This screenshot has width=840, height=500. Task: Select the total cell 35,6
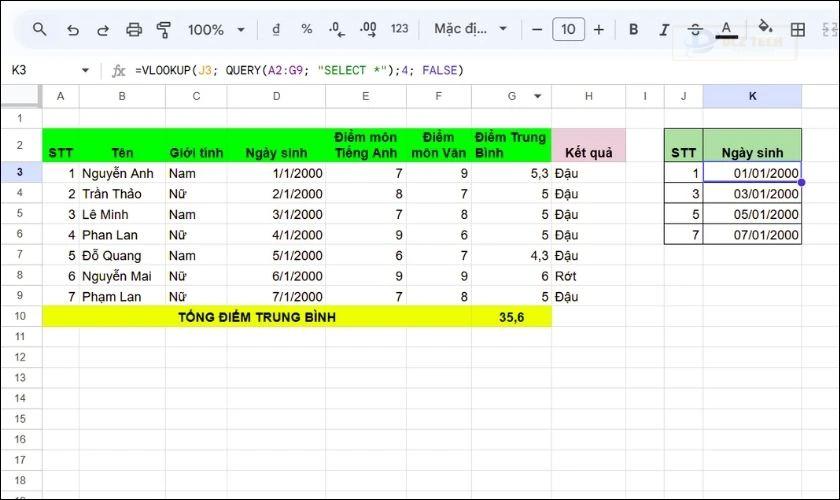[511, 317]
